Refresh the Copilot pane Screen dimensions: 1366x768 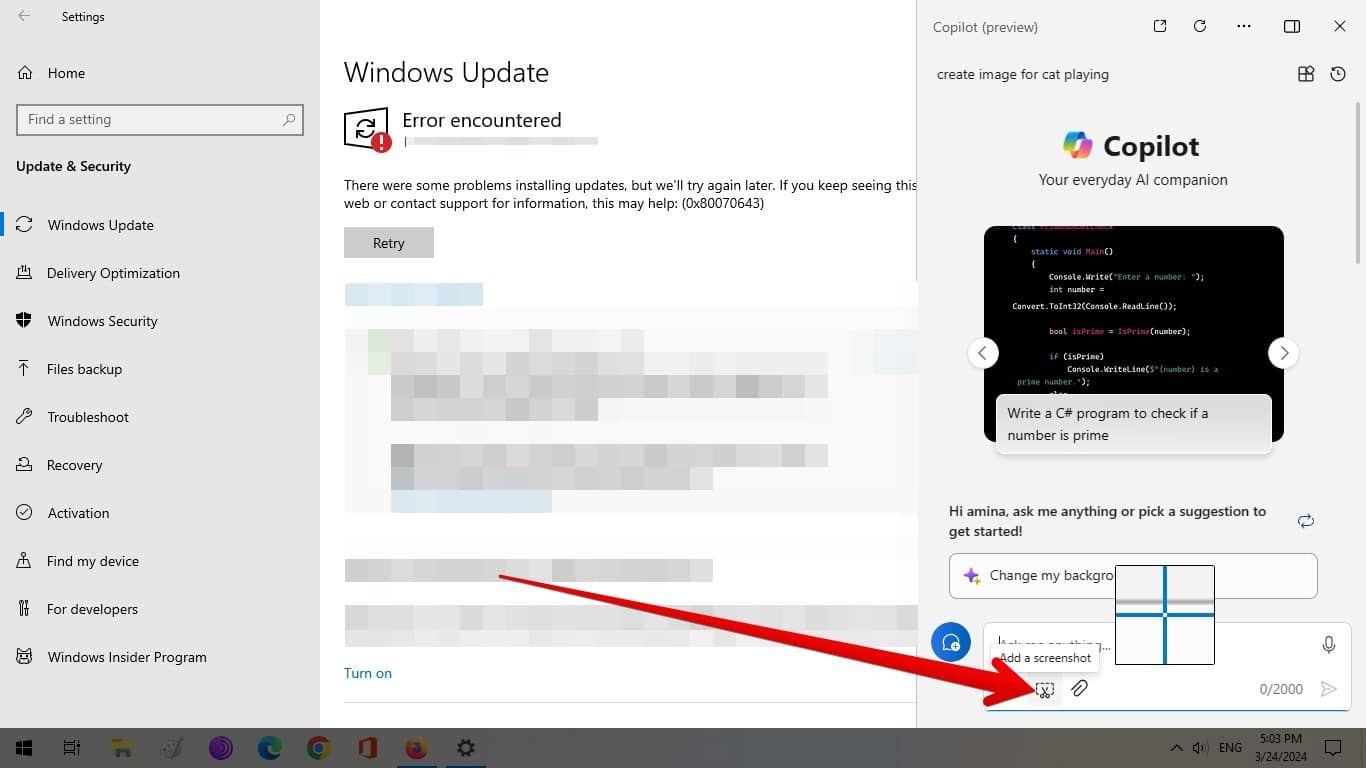tap(1200, 27)
